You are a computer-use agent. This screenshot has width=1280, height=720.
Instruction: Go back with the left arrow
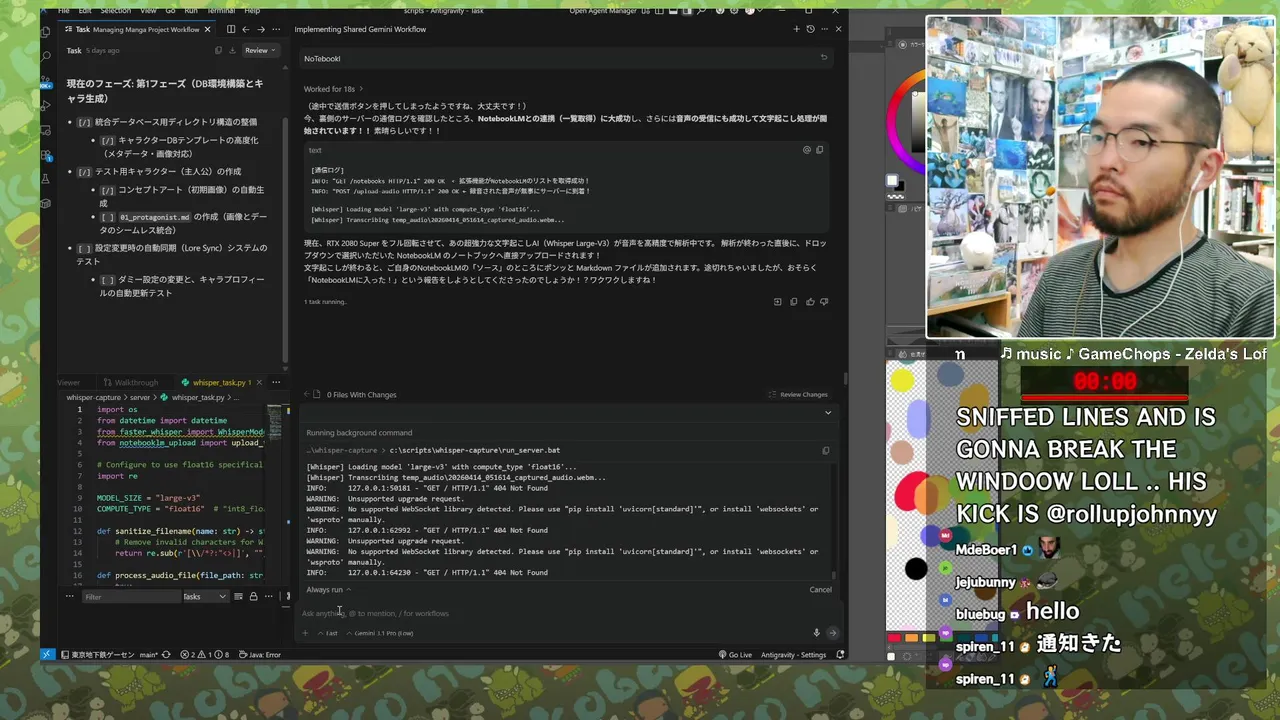point(246,29)
